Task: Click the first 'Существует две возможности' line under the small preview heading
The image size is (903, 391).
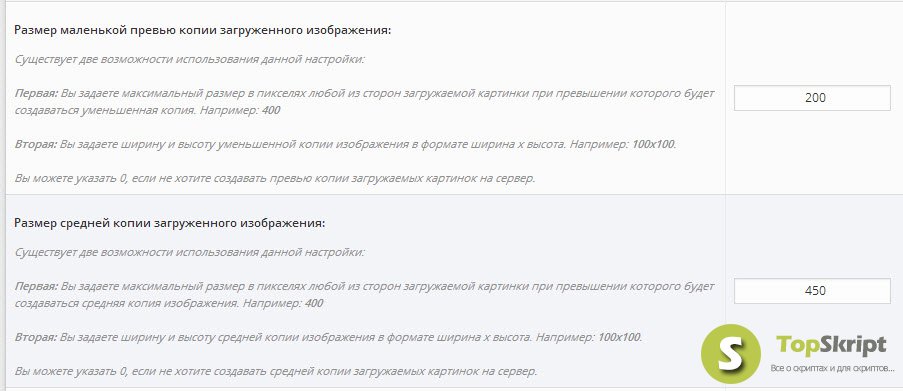Action: tap(189, 59)
